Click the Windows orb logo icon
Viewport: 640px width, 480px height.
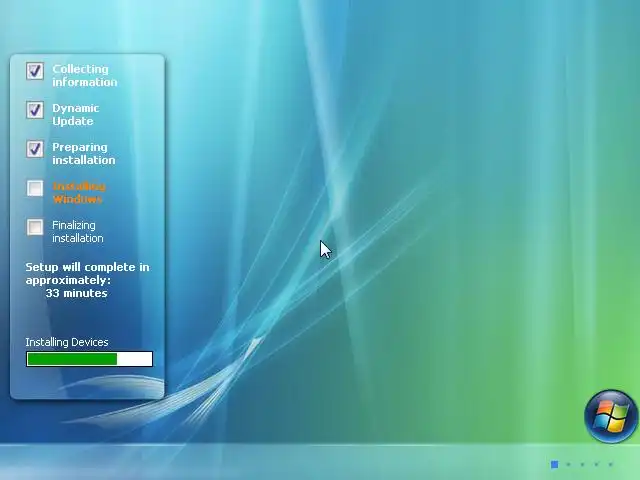(611, 416)
